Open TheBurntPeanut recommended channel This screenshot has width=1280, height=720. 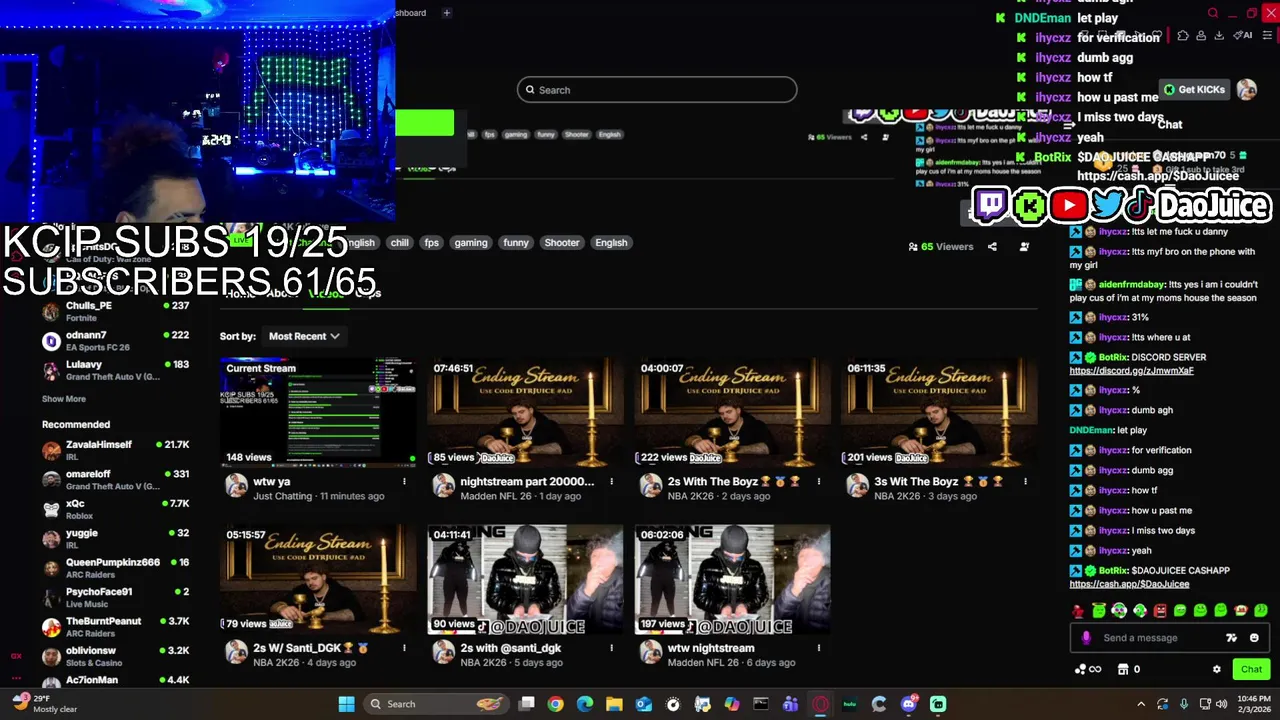pyautogui.click(x=115, y=627)
